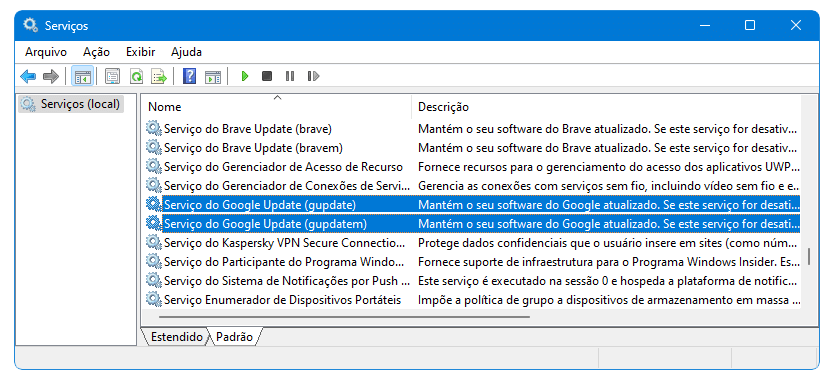Restart service with the restart icon
Image resolution: width=829 pixels, height=386 pixels.
(x=313, y=77)
